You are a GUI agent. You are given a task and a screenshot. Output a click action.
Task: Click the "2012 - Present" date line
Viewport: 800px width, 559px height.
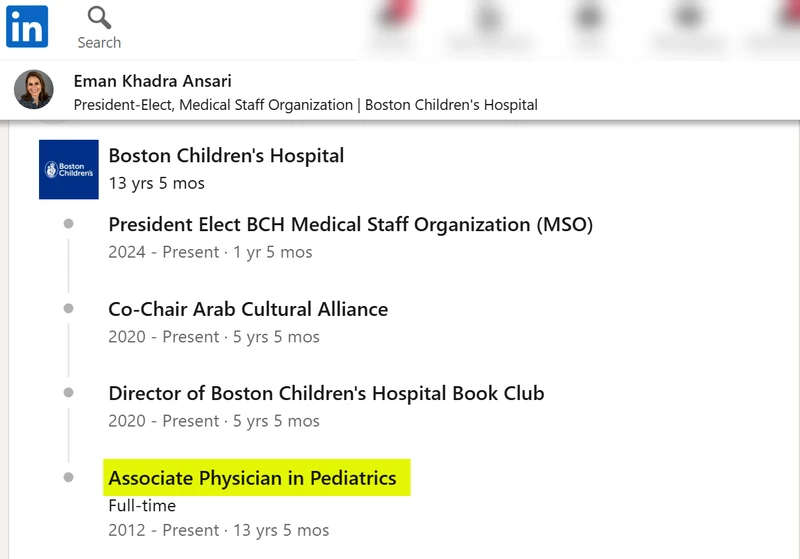tap(218, 530)
